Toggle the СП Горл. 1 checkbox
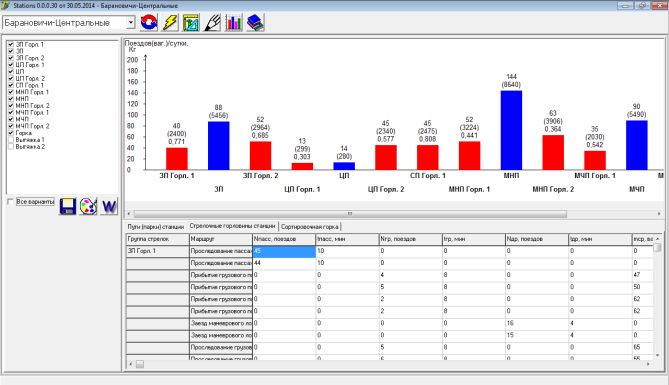The width and height of the screenshot is (669, 385). pos(11,85)
